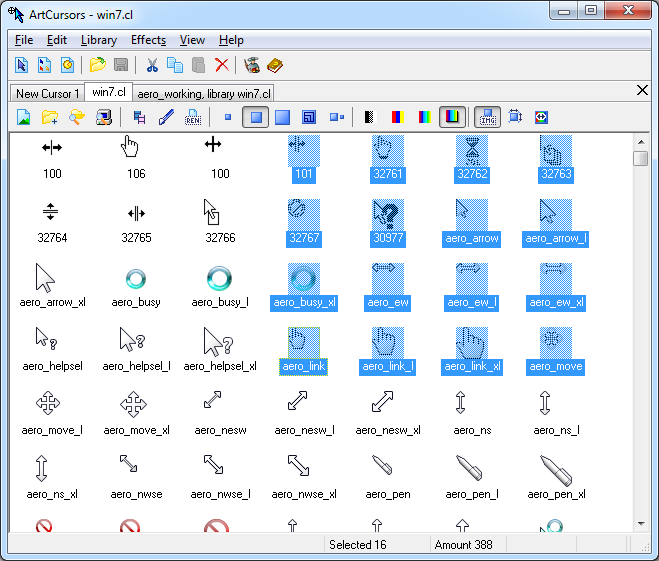Image resolution: width=659 pixels, height=561 pixels.
Task: Click the new cursor icon
Action: (22, 65)
